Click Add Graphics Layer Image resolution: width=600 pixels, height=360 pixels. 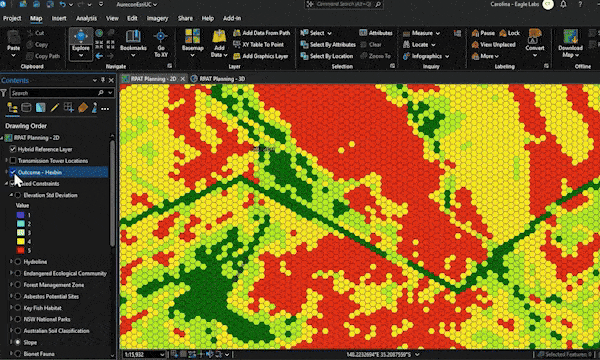tap(261, 56)
